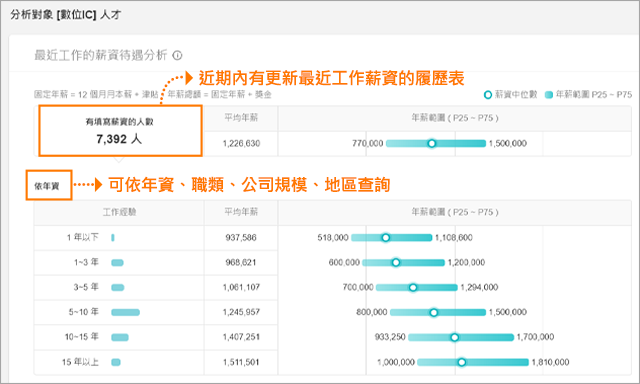The height and width of the screenshot is (384, 640).
Task: Click the median marker in the 15 年以上 row
Action: click(462, 362)
